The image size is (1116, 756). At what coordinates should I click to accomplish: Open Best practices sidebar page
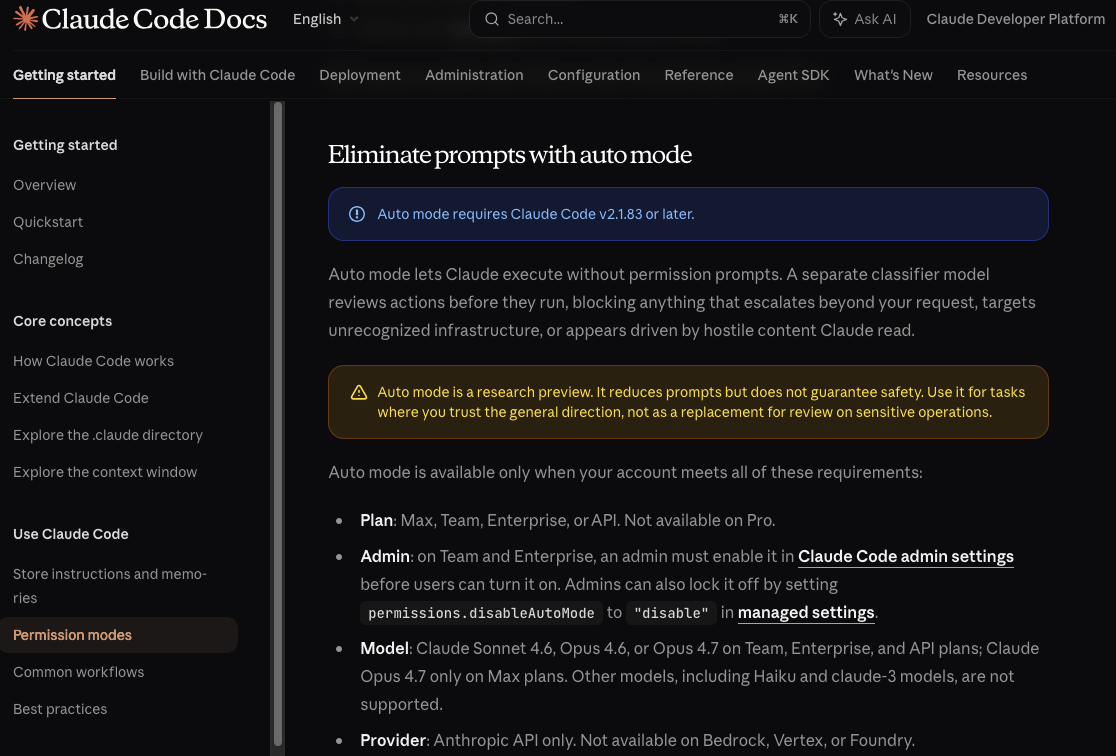60,709
